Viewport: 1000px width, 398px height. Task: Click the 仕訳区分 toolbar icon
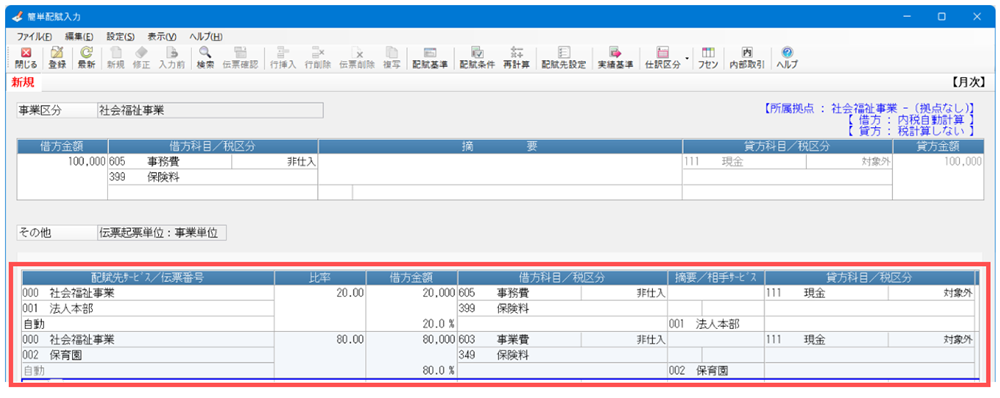663,57
